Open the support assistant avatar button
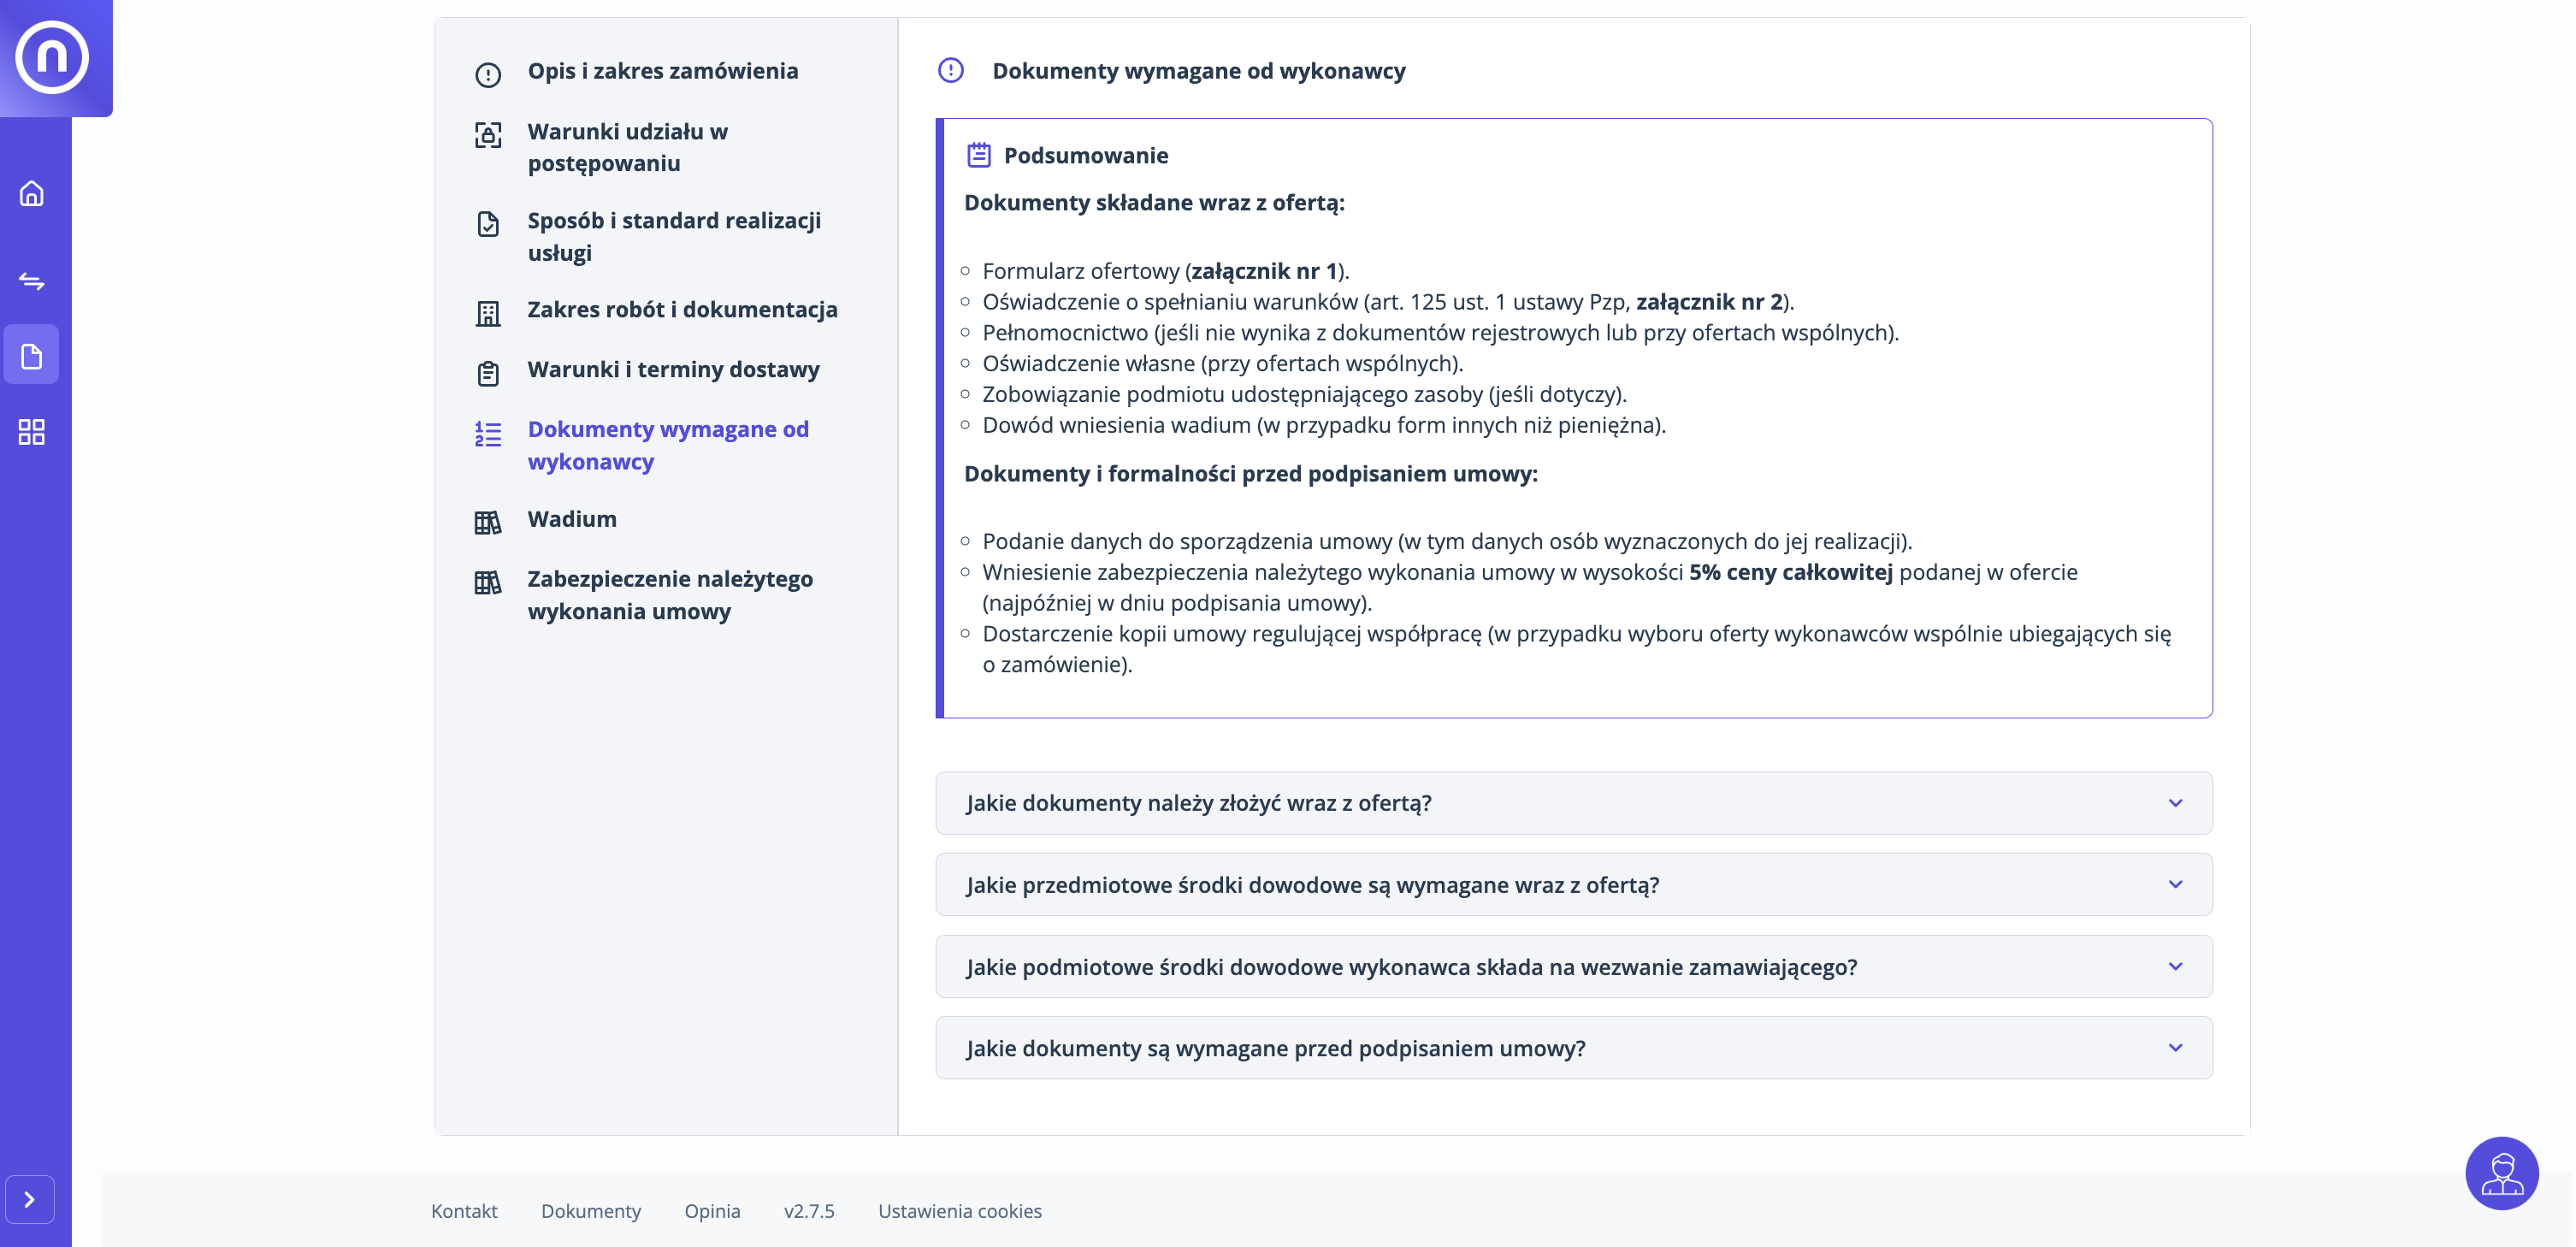This screenshot has height=1247, width=2576. [x=2501, y=1173]
